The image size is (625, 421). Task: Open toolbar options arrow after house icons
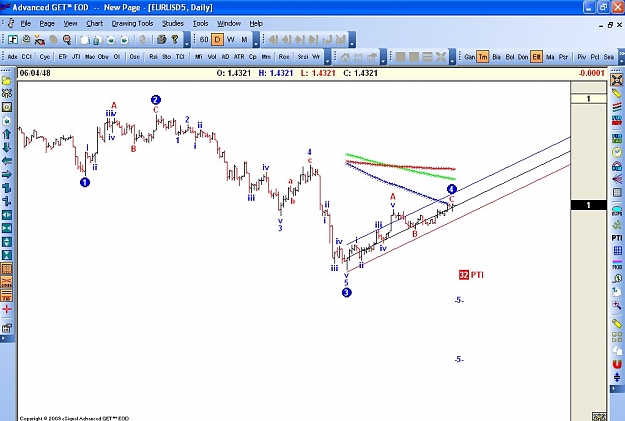tap(383, 57)
